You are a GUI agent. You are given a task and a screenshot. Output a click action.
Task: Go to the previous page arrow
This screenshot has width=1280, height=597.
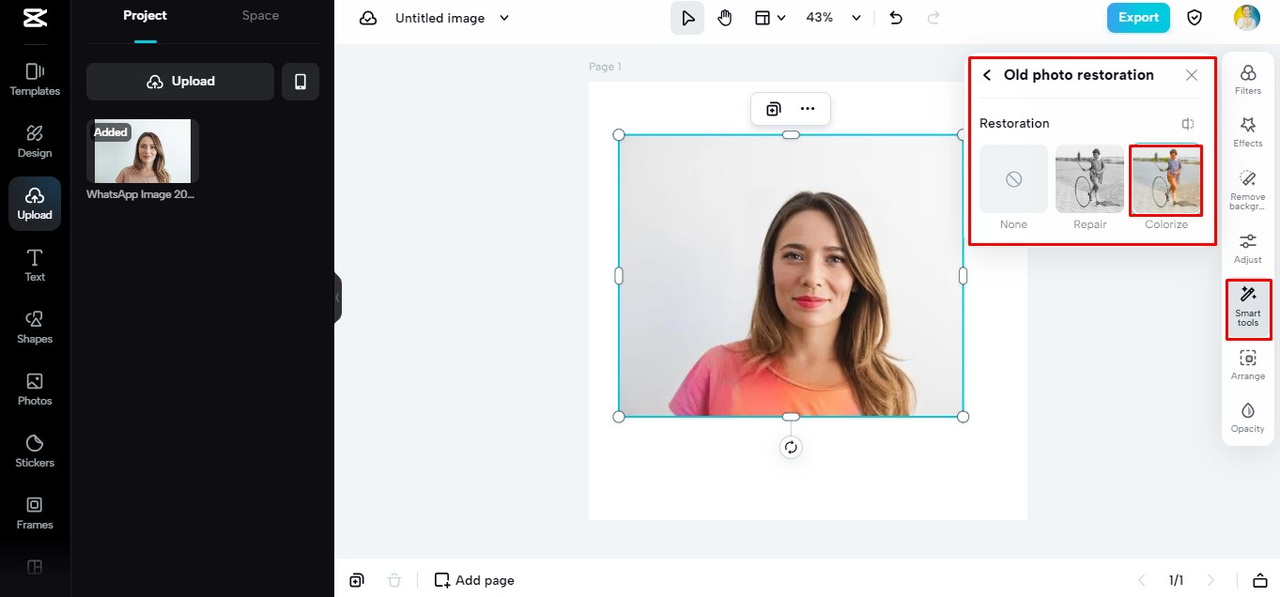[1142, 580]
